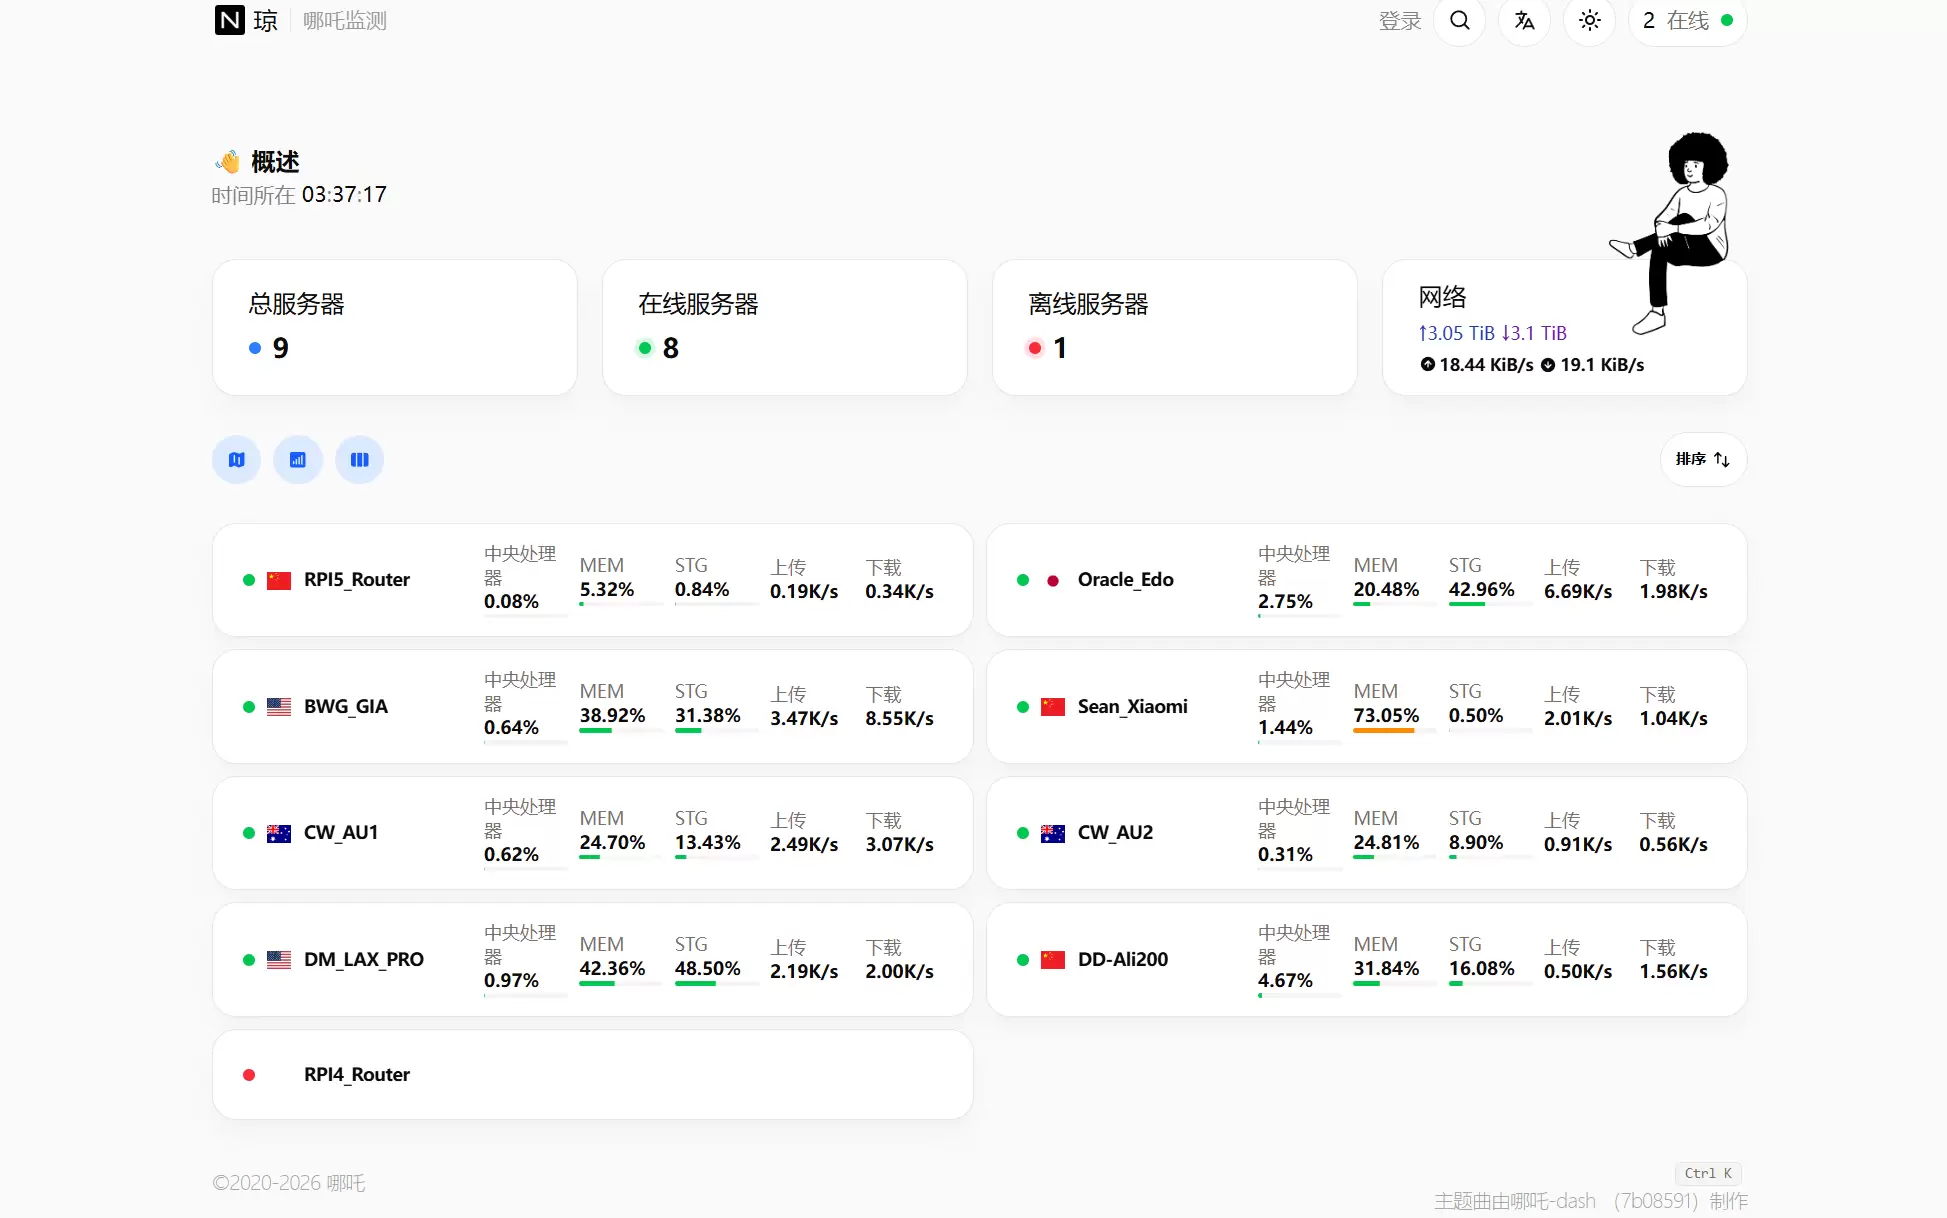Open the 排序 sort dropdown
The image size is (1947, 1218).
pos(1703,459)
